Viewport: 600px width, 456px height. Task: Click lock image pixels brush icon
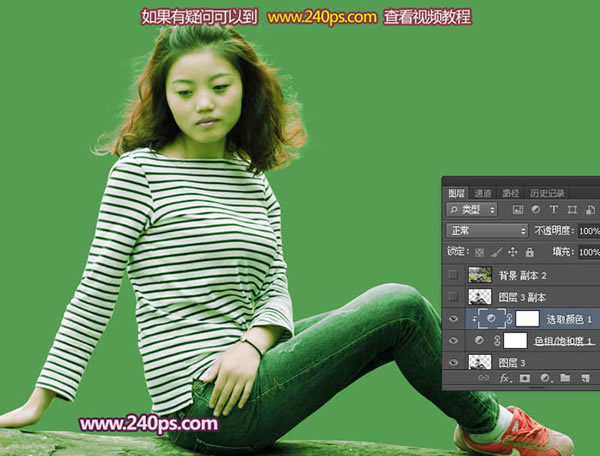pyautogui.click(x=496, y=253)
